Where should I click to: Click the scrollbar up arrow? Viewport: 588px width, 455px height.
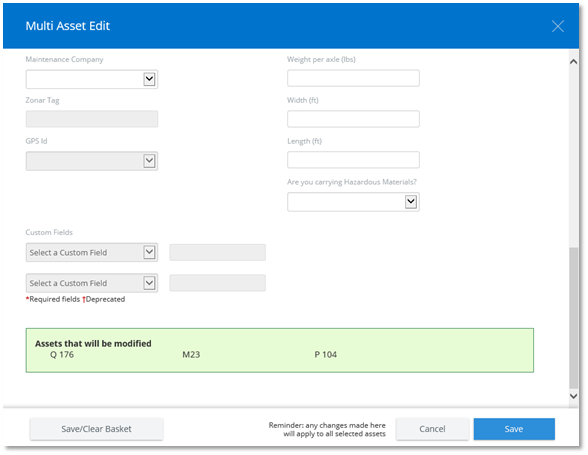(x=573, y=62)
